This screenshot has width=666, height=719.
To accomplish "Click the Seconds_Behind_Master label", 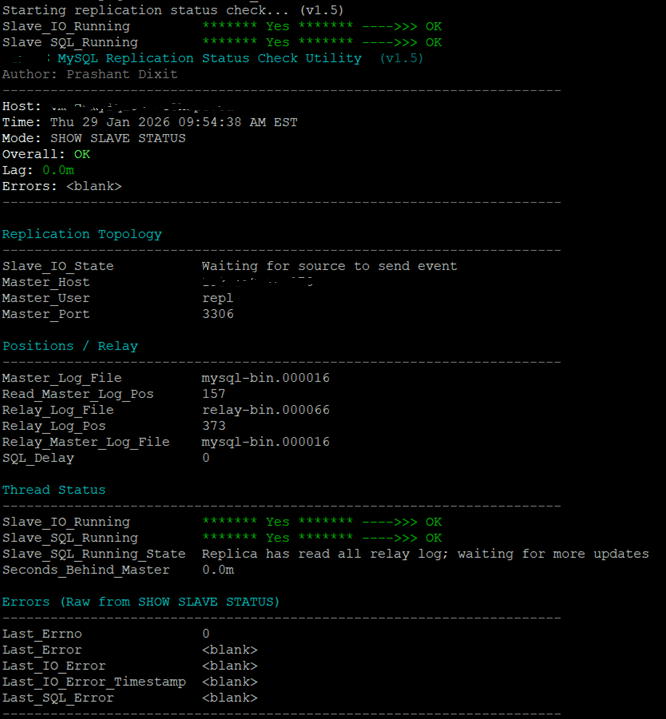I will click(85, 570).
